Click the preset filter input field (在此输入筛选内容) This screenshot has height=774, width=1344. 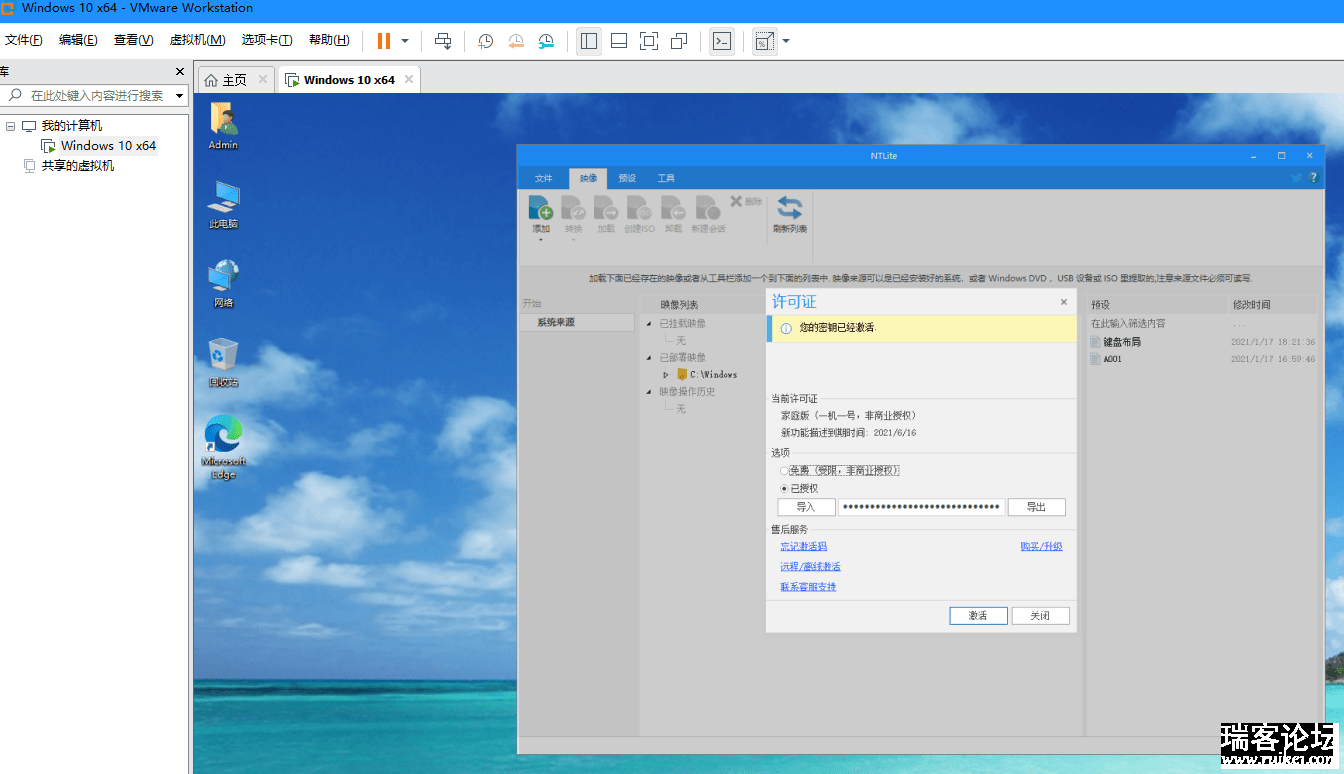(1156, 324)
